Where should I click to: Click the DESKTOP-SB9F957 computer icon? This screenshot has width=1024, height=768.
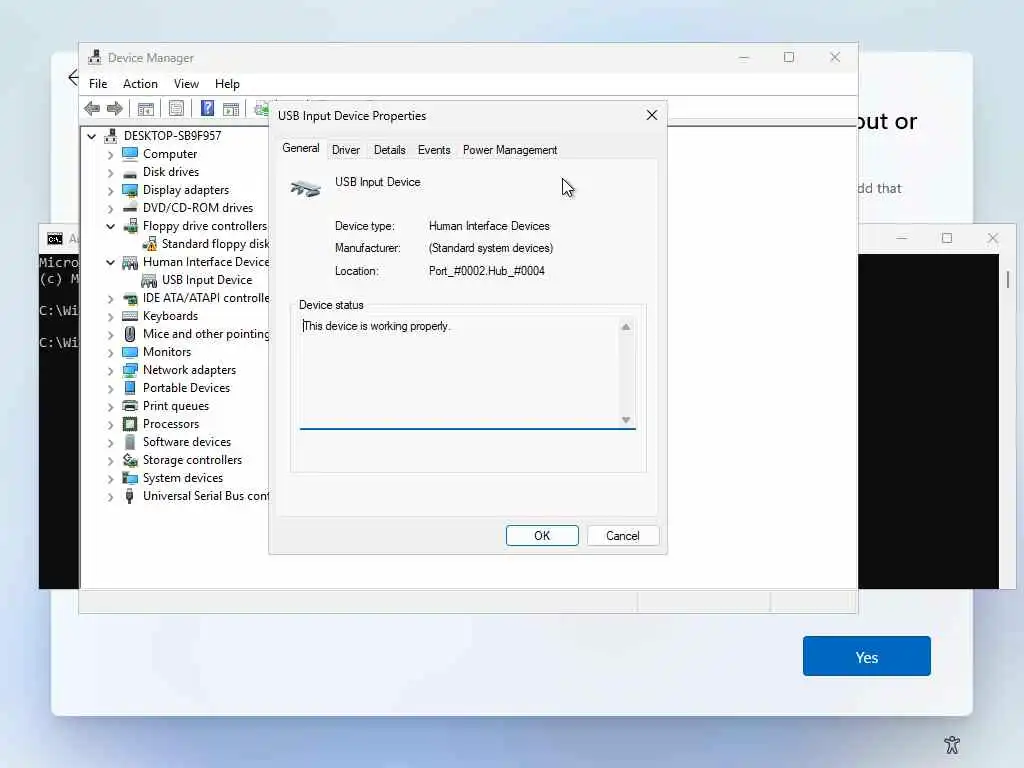point(111,135)
